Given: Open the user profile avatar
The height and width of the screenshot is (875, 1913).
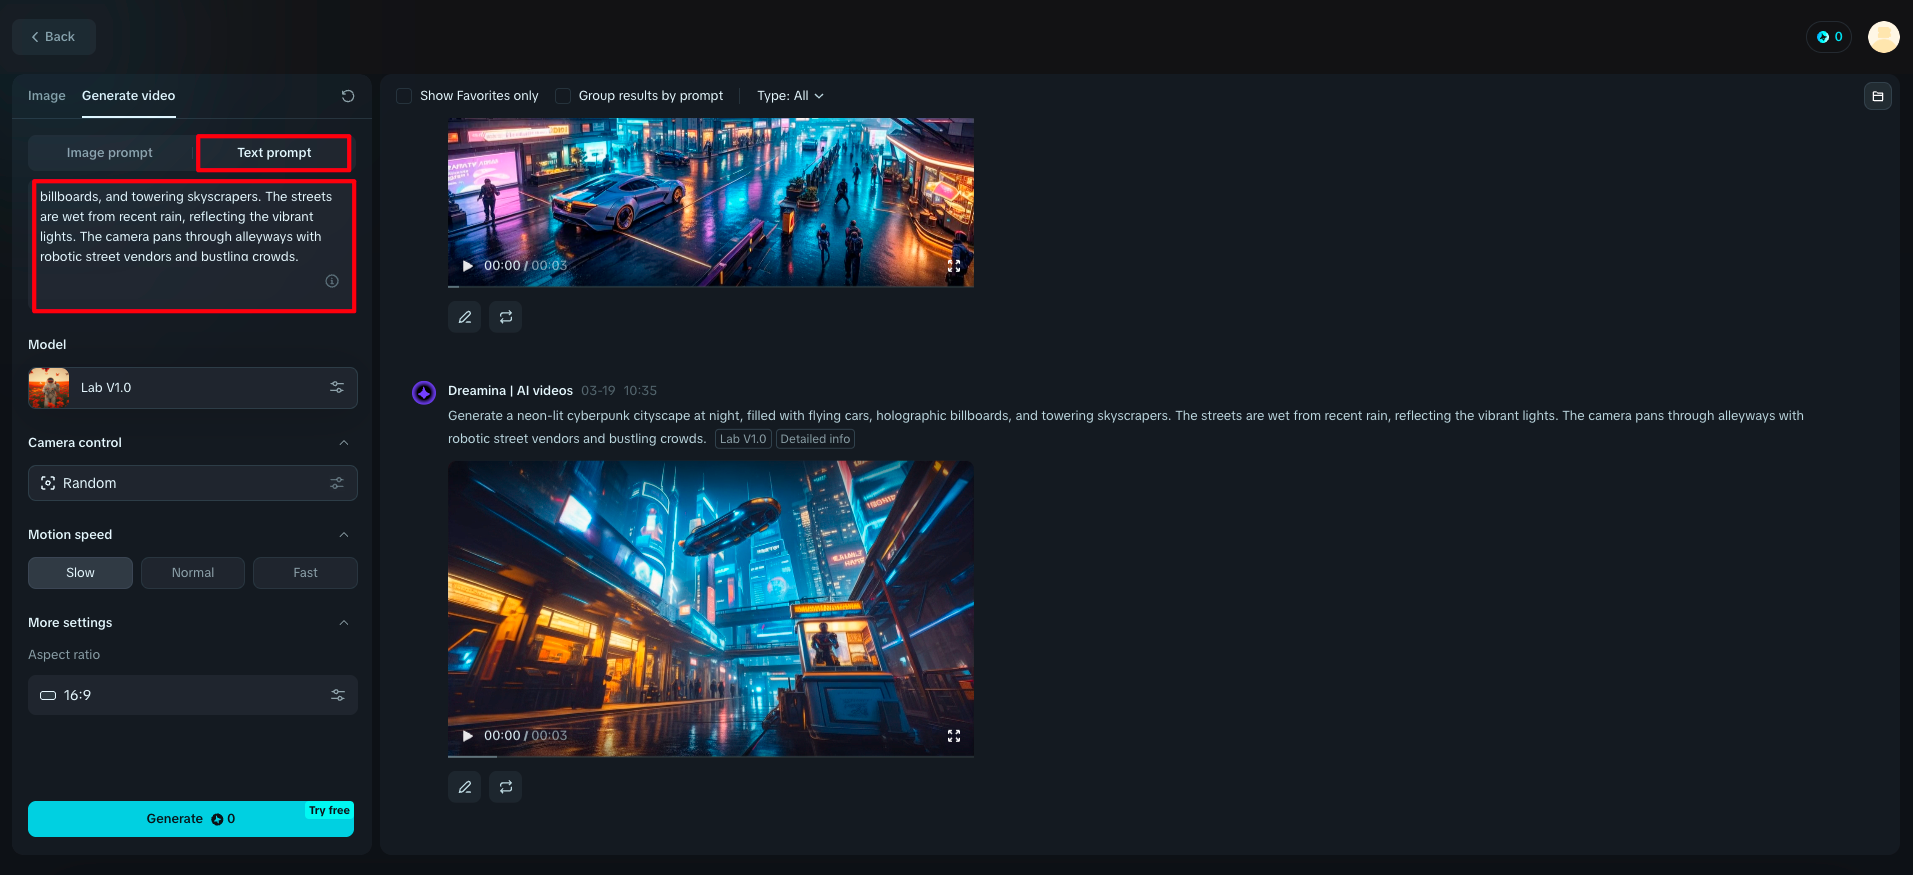Looking at the screenshot, I should pos(1884,37).
